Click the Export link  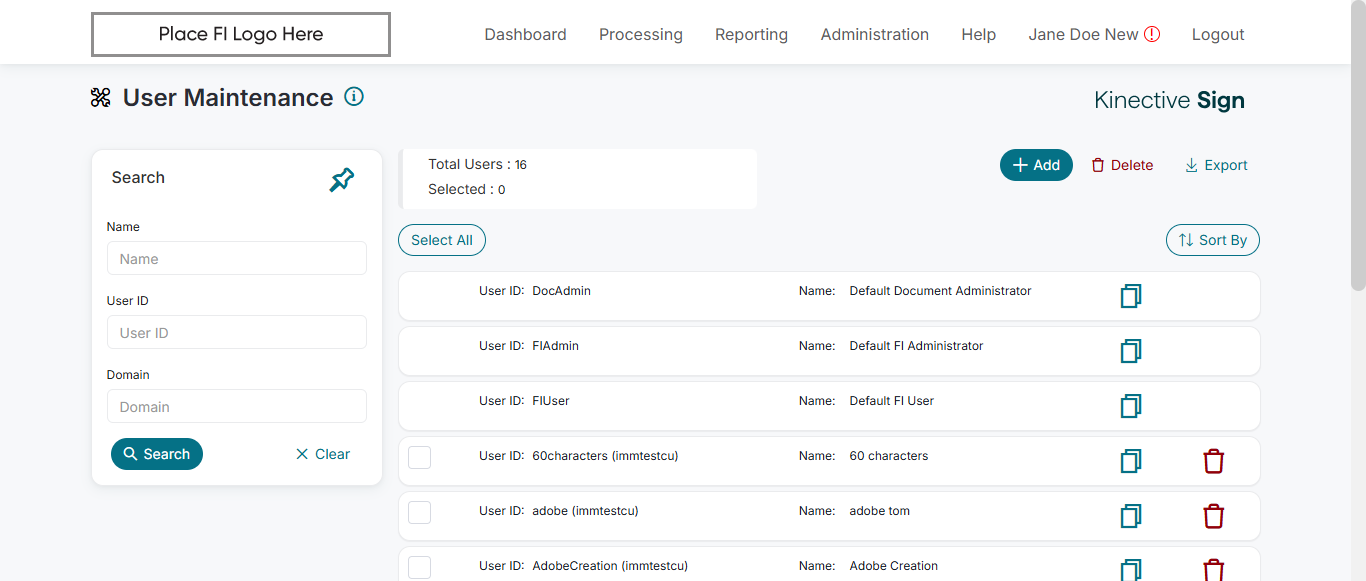[1216, 165]
